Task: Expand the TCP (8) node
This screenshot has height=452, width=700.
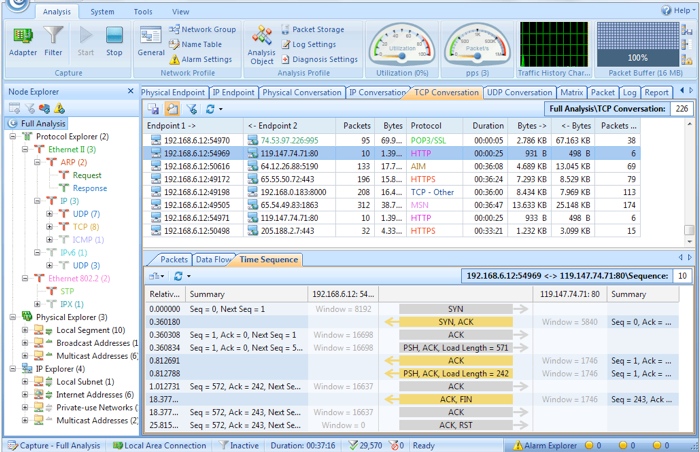Action: pyautogui.click(x=50, y=226)
